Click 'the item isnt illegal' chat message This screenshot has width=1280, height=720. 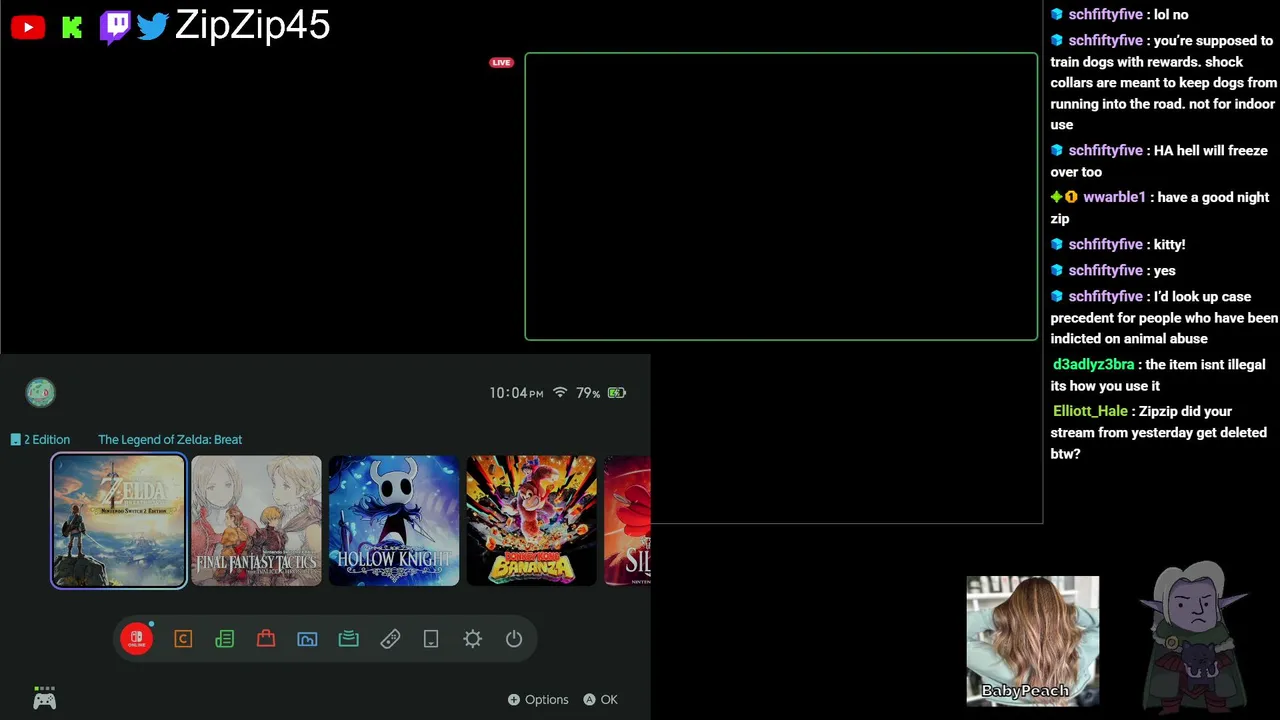coord(1158,375)
